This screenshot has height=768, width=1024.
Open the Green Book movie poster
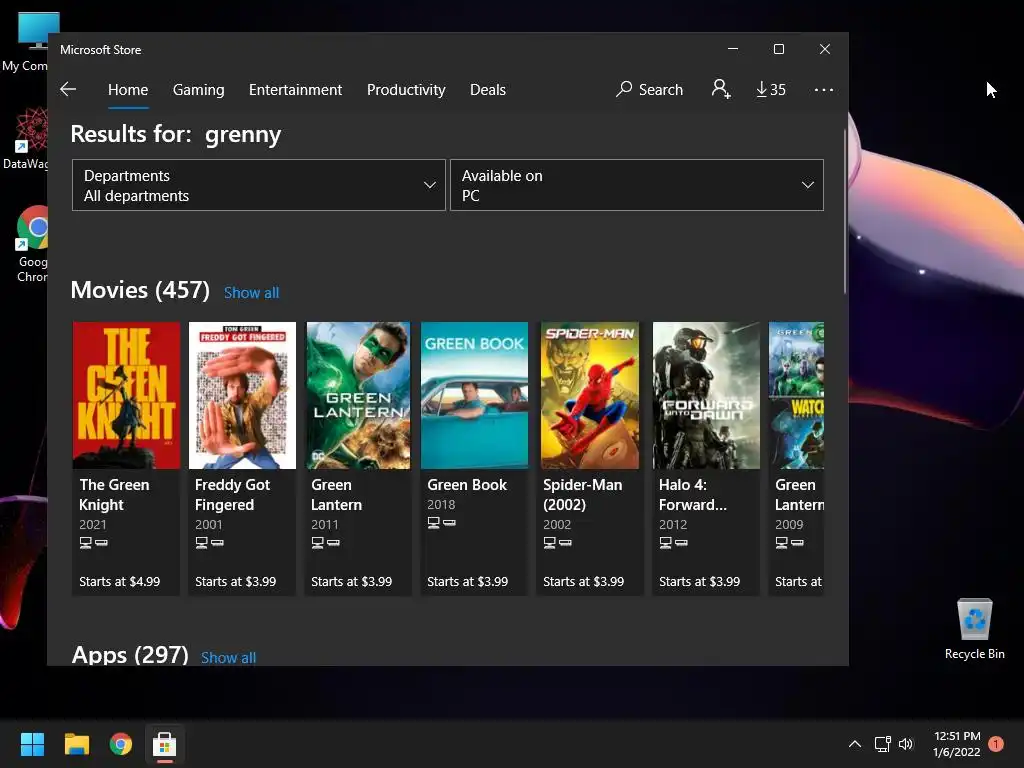[x=474, y=395]
